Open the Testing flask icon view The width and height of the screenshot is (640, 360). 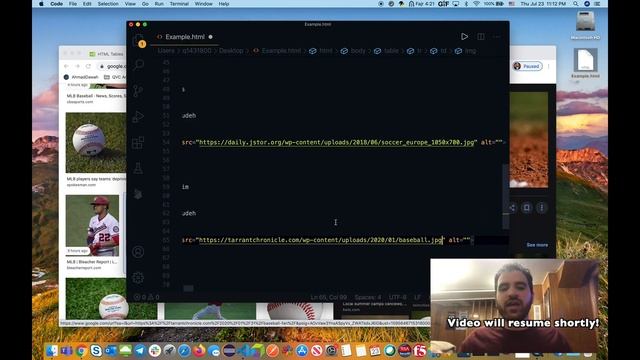[x=138, y=168]
